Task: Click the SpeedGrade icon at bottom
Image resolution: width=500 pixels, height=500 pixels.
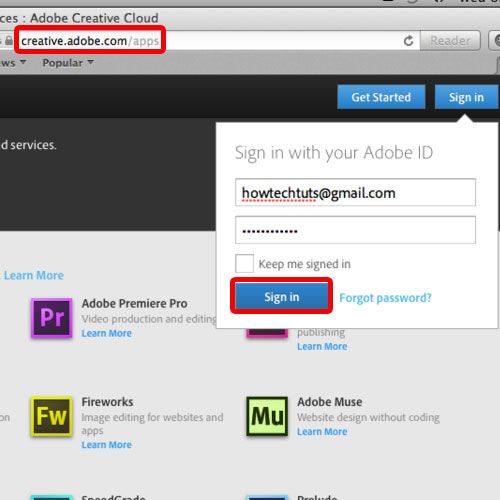Action: pos(52,497)
